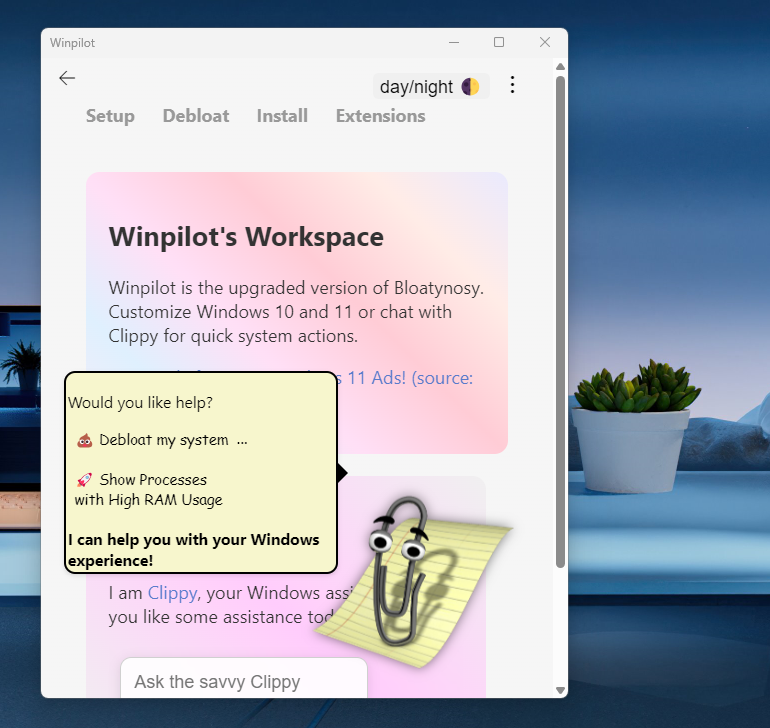
Task: Click the scrollbar down arrow
Action: 560,690
